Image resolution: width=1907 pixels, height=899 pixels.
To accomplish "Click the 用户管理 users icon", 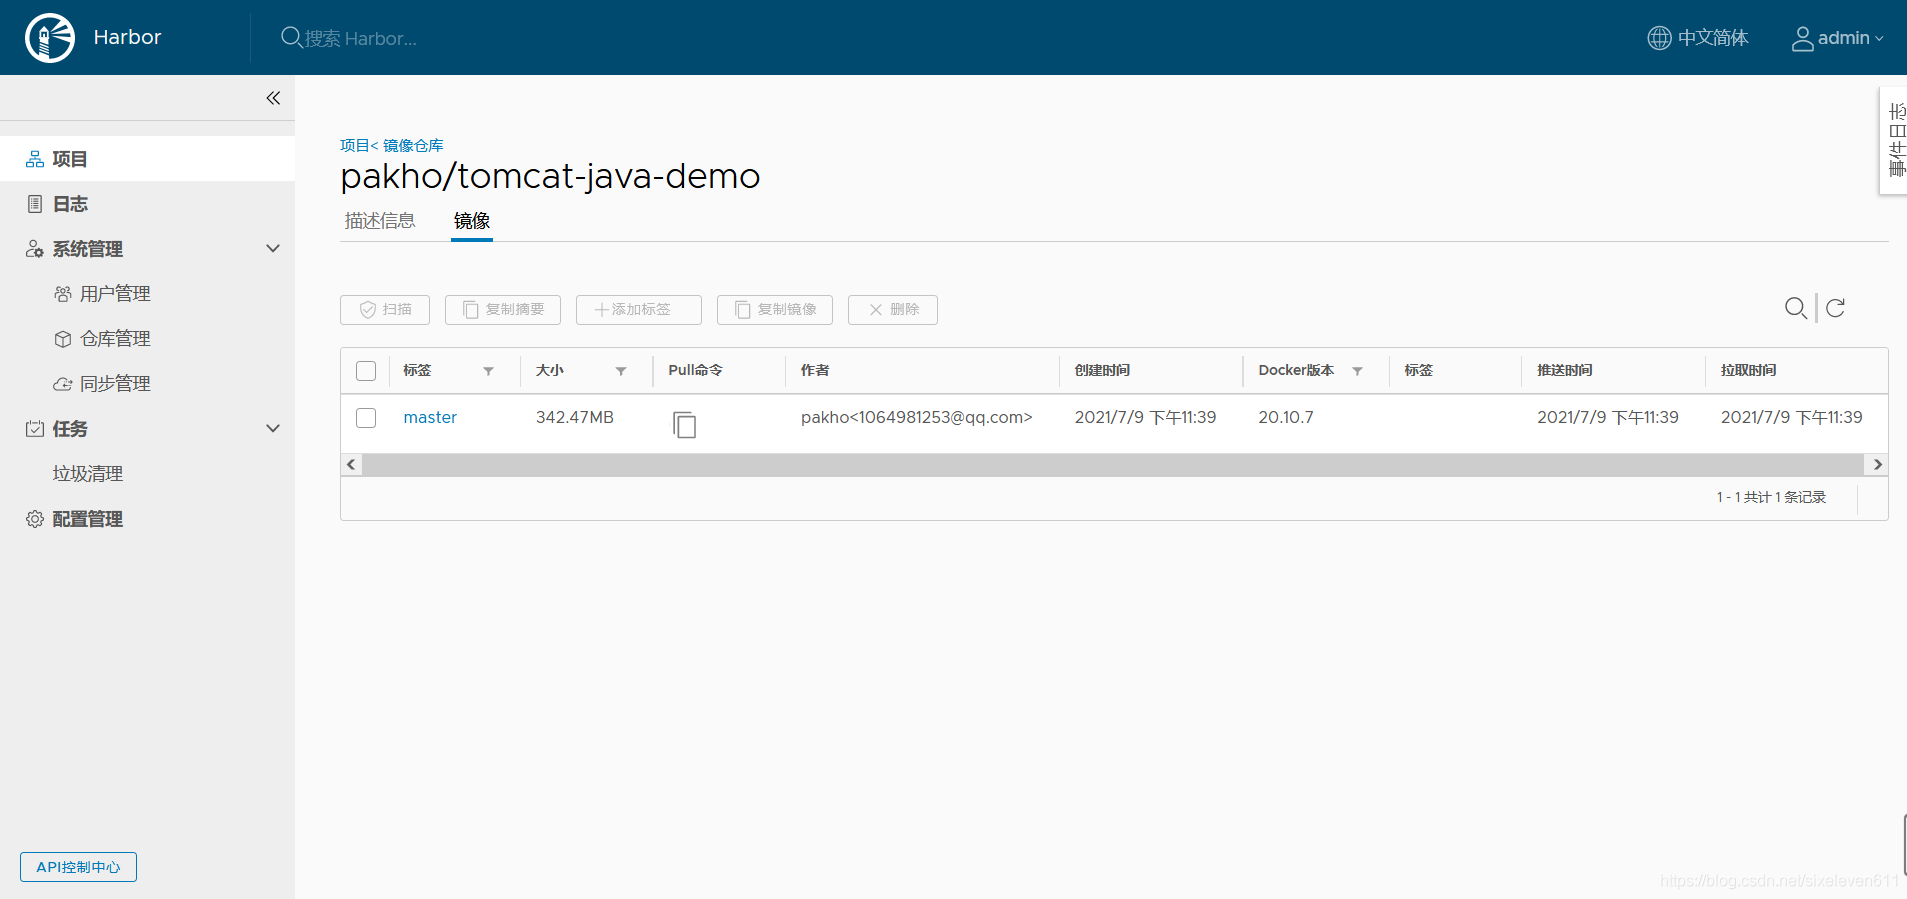I will [63, 294].
